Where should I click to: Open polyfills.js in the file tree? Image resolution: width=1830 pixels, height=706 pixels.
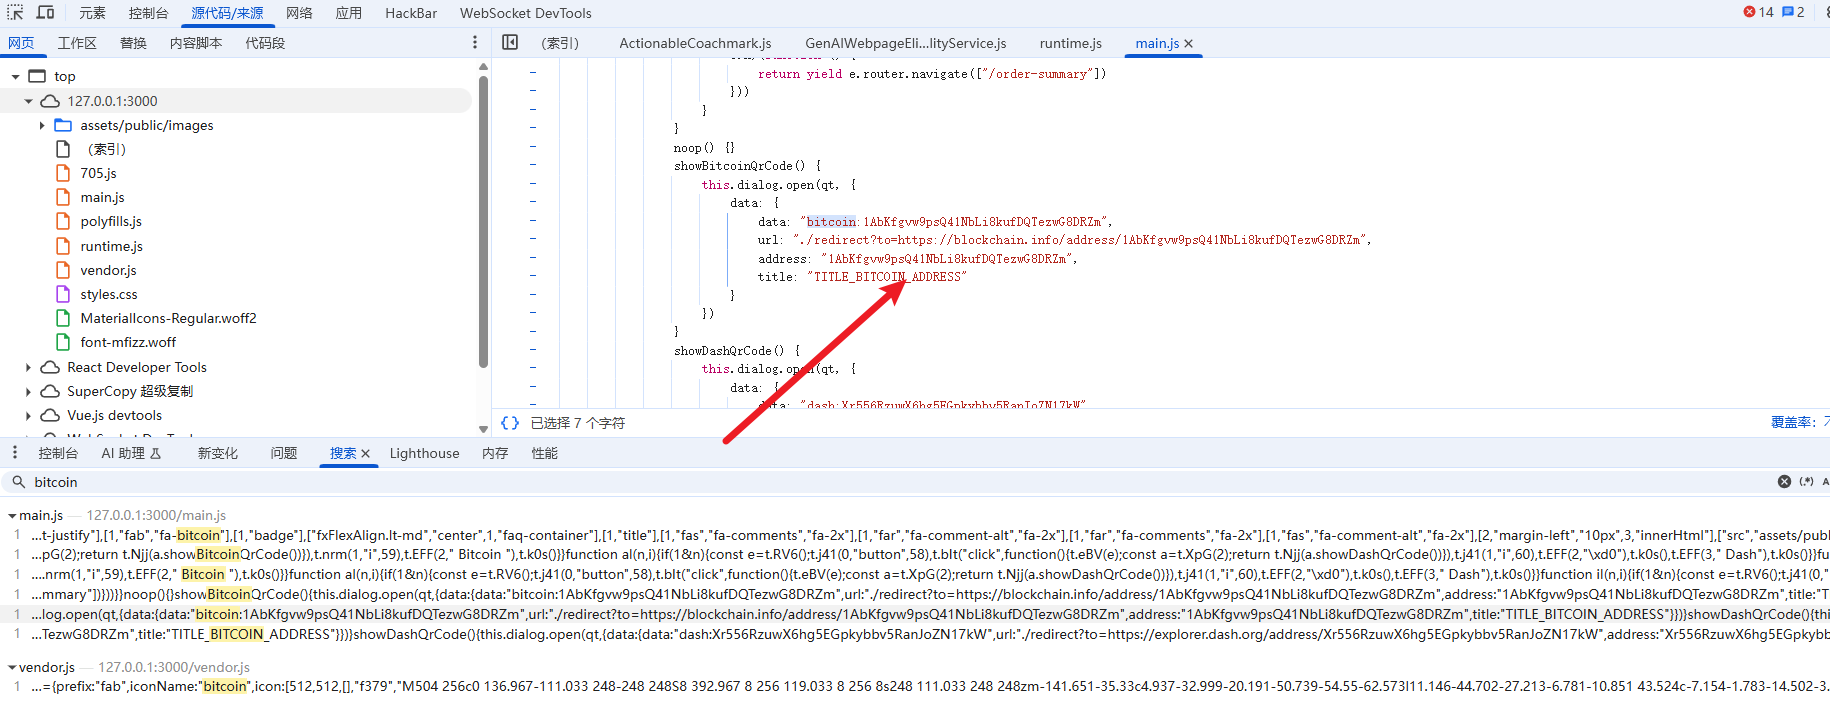(111, 221)
